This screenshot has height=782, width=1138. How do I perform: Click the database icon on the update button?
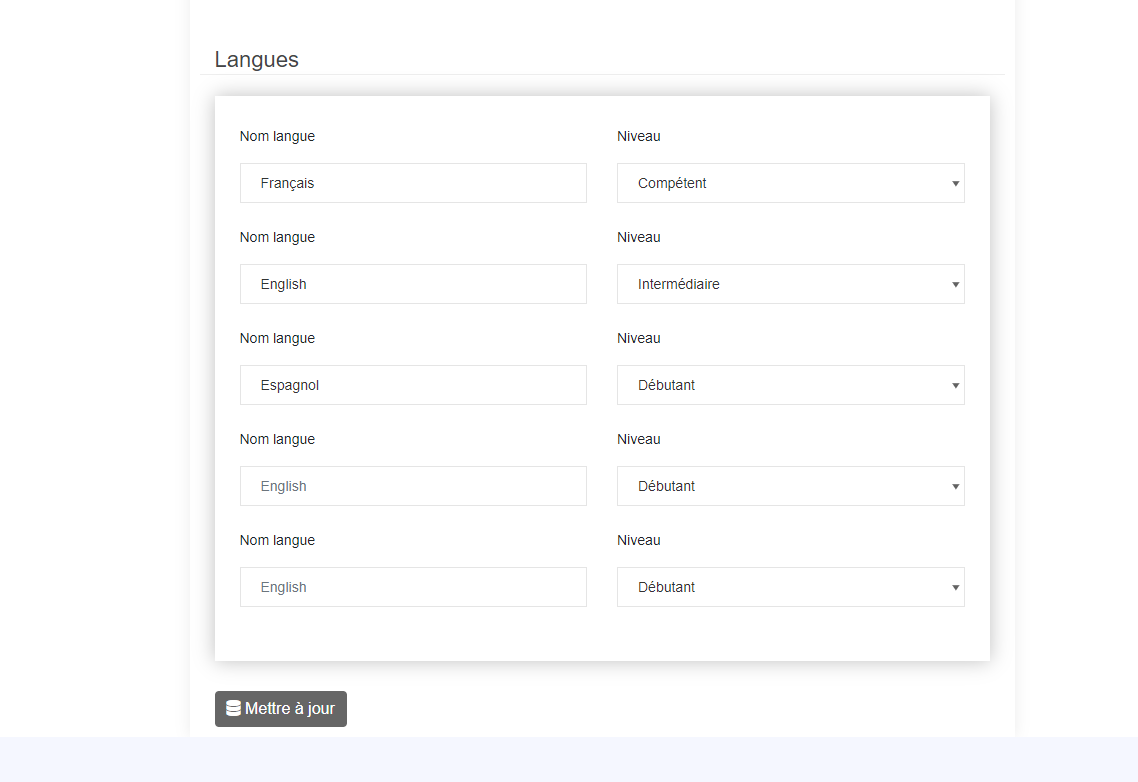tap(233, 709)
